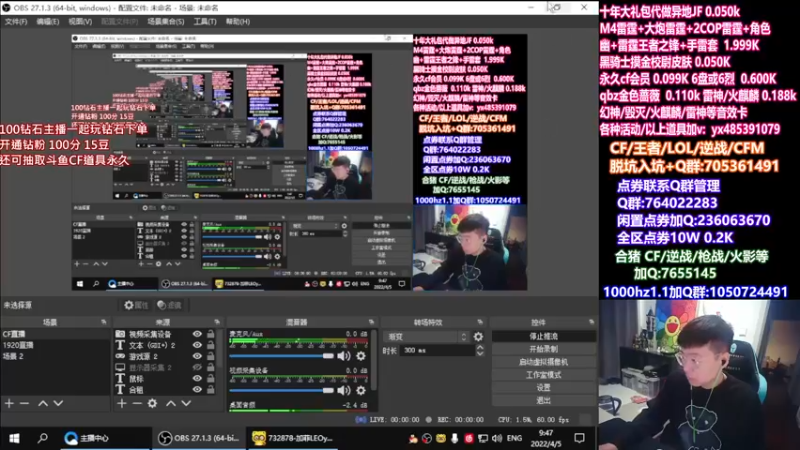Click the network icon in system tray
This screenshot has width=800, height=450.
coord(483,438)
